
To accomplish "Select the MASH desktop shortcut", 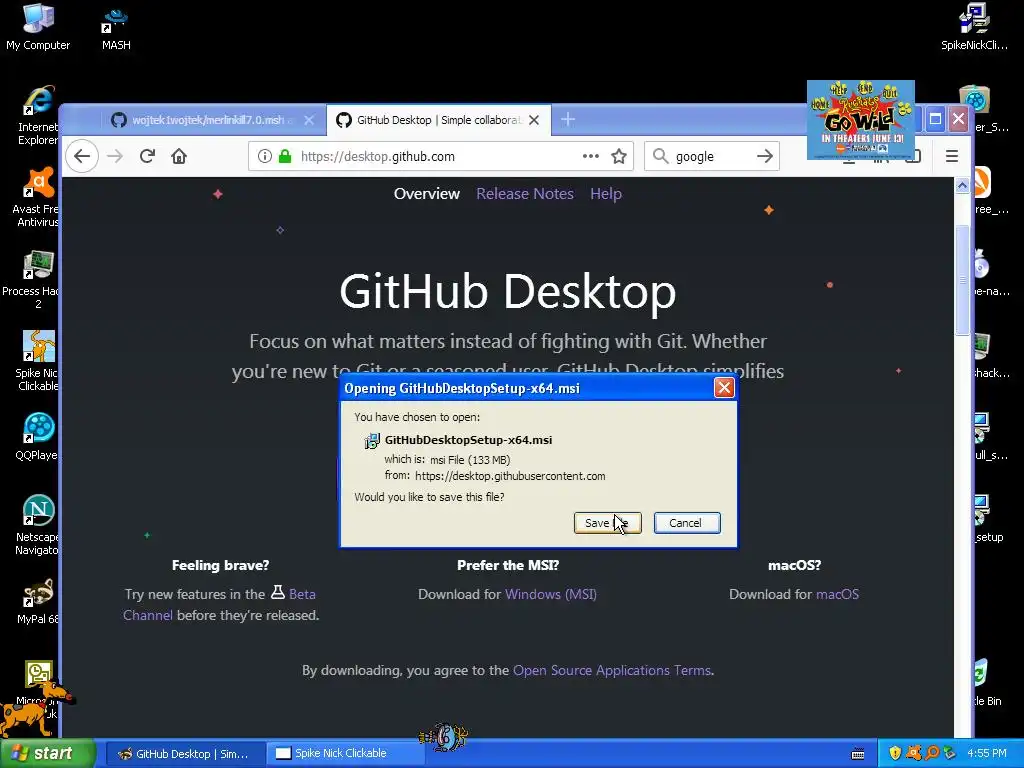I will coord(116,29).
